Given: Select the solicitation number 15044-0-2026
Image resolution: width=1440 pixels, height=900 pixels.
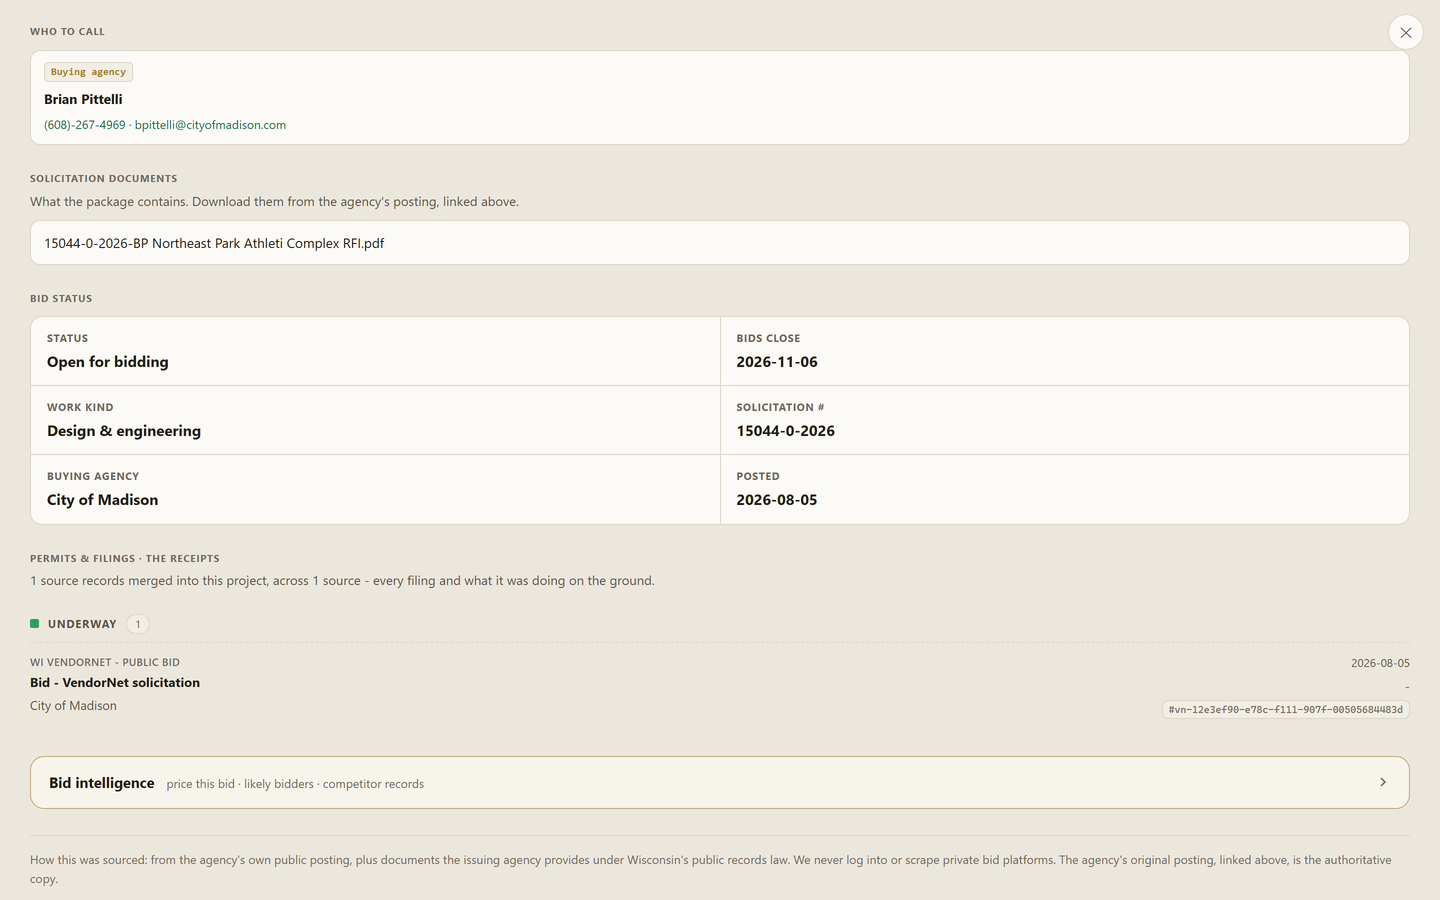Looking at the screenshot, I should click(786, 431).
